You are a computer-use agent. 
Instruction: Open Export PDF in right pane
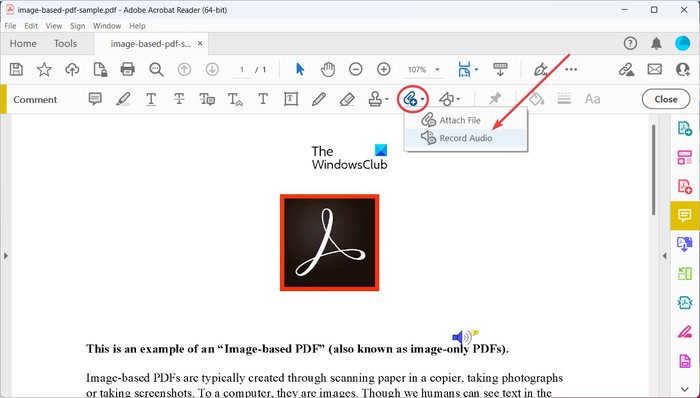coord(685,129)
